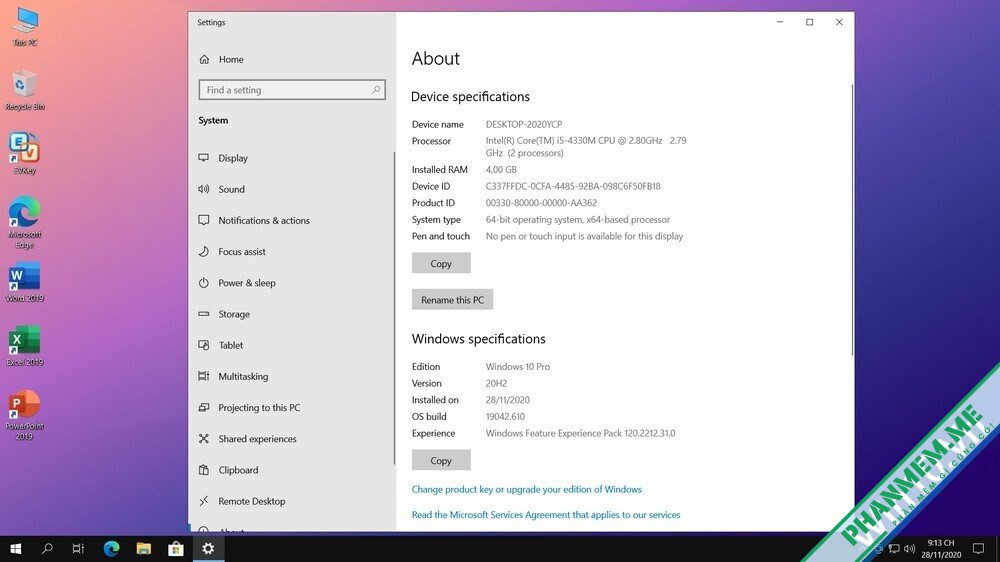This screenshot has width=1000, height=562.
Task: Select the Focus assist moon icon
Action: pos(204,251)
